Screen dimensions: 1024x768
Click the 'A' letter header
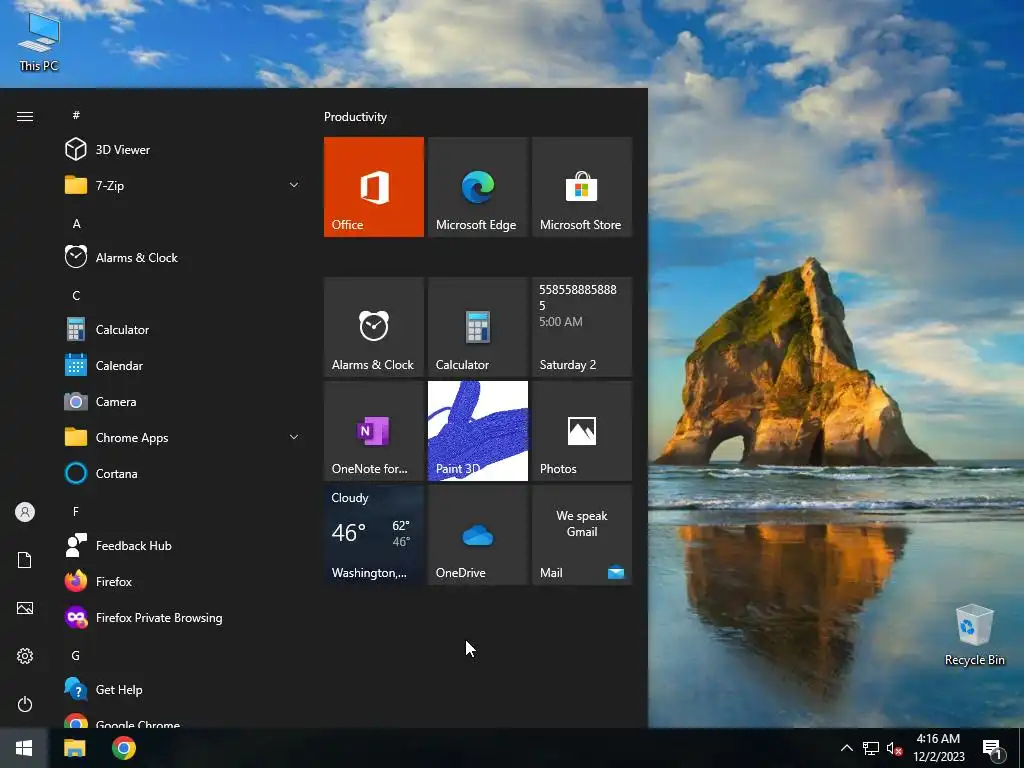click(76, 223)
